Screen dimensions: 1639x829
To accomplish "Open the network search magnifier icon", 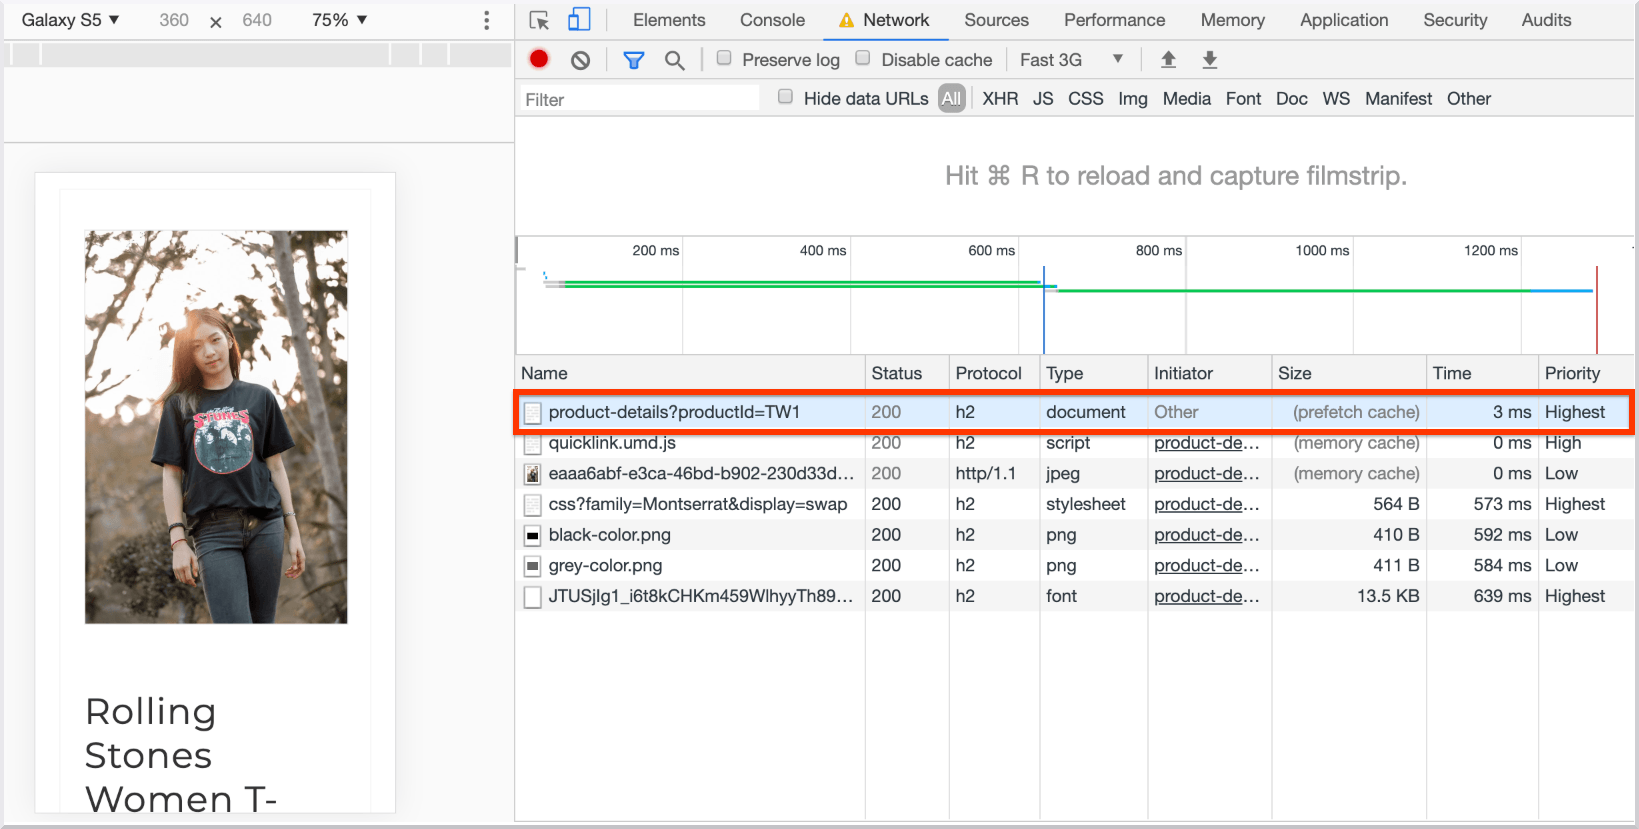I will click(675, 60).
